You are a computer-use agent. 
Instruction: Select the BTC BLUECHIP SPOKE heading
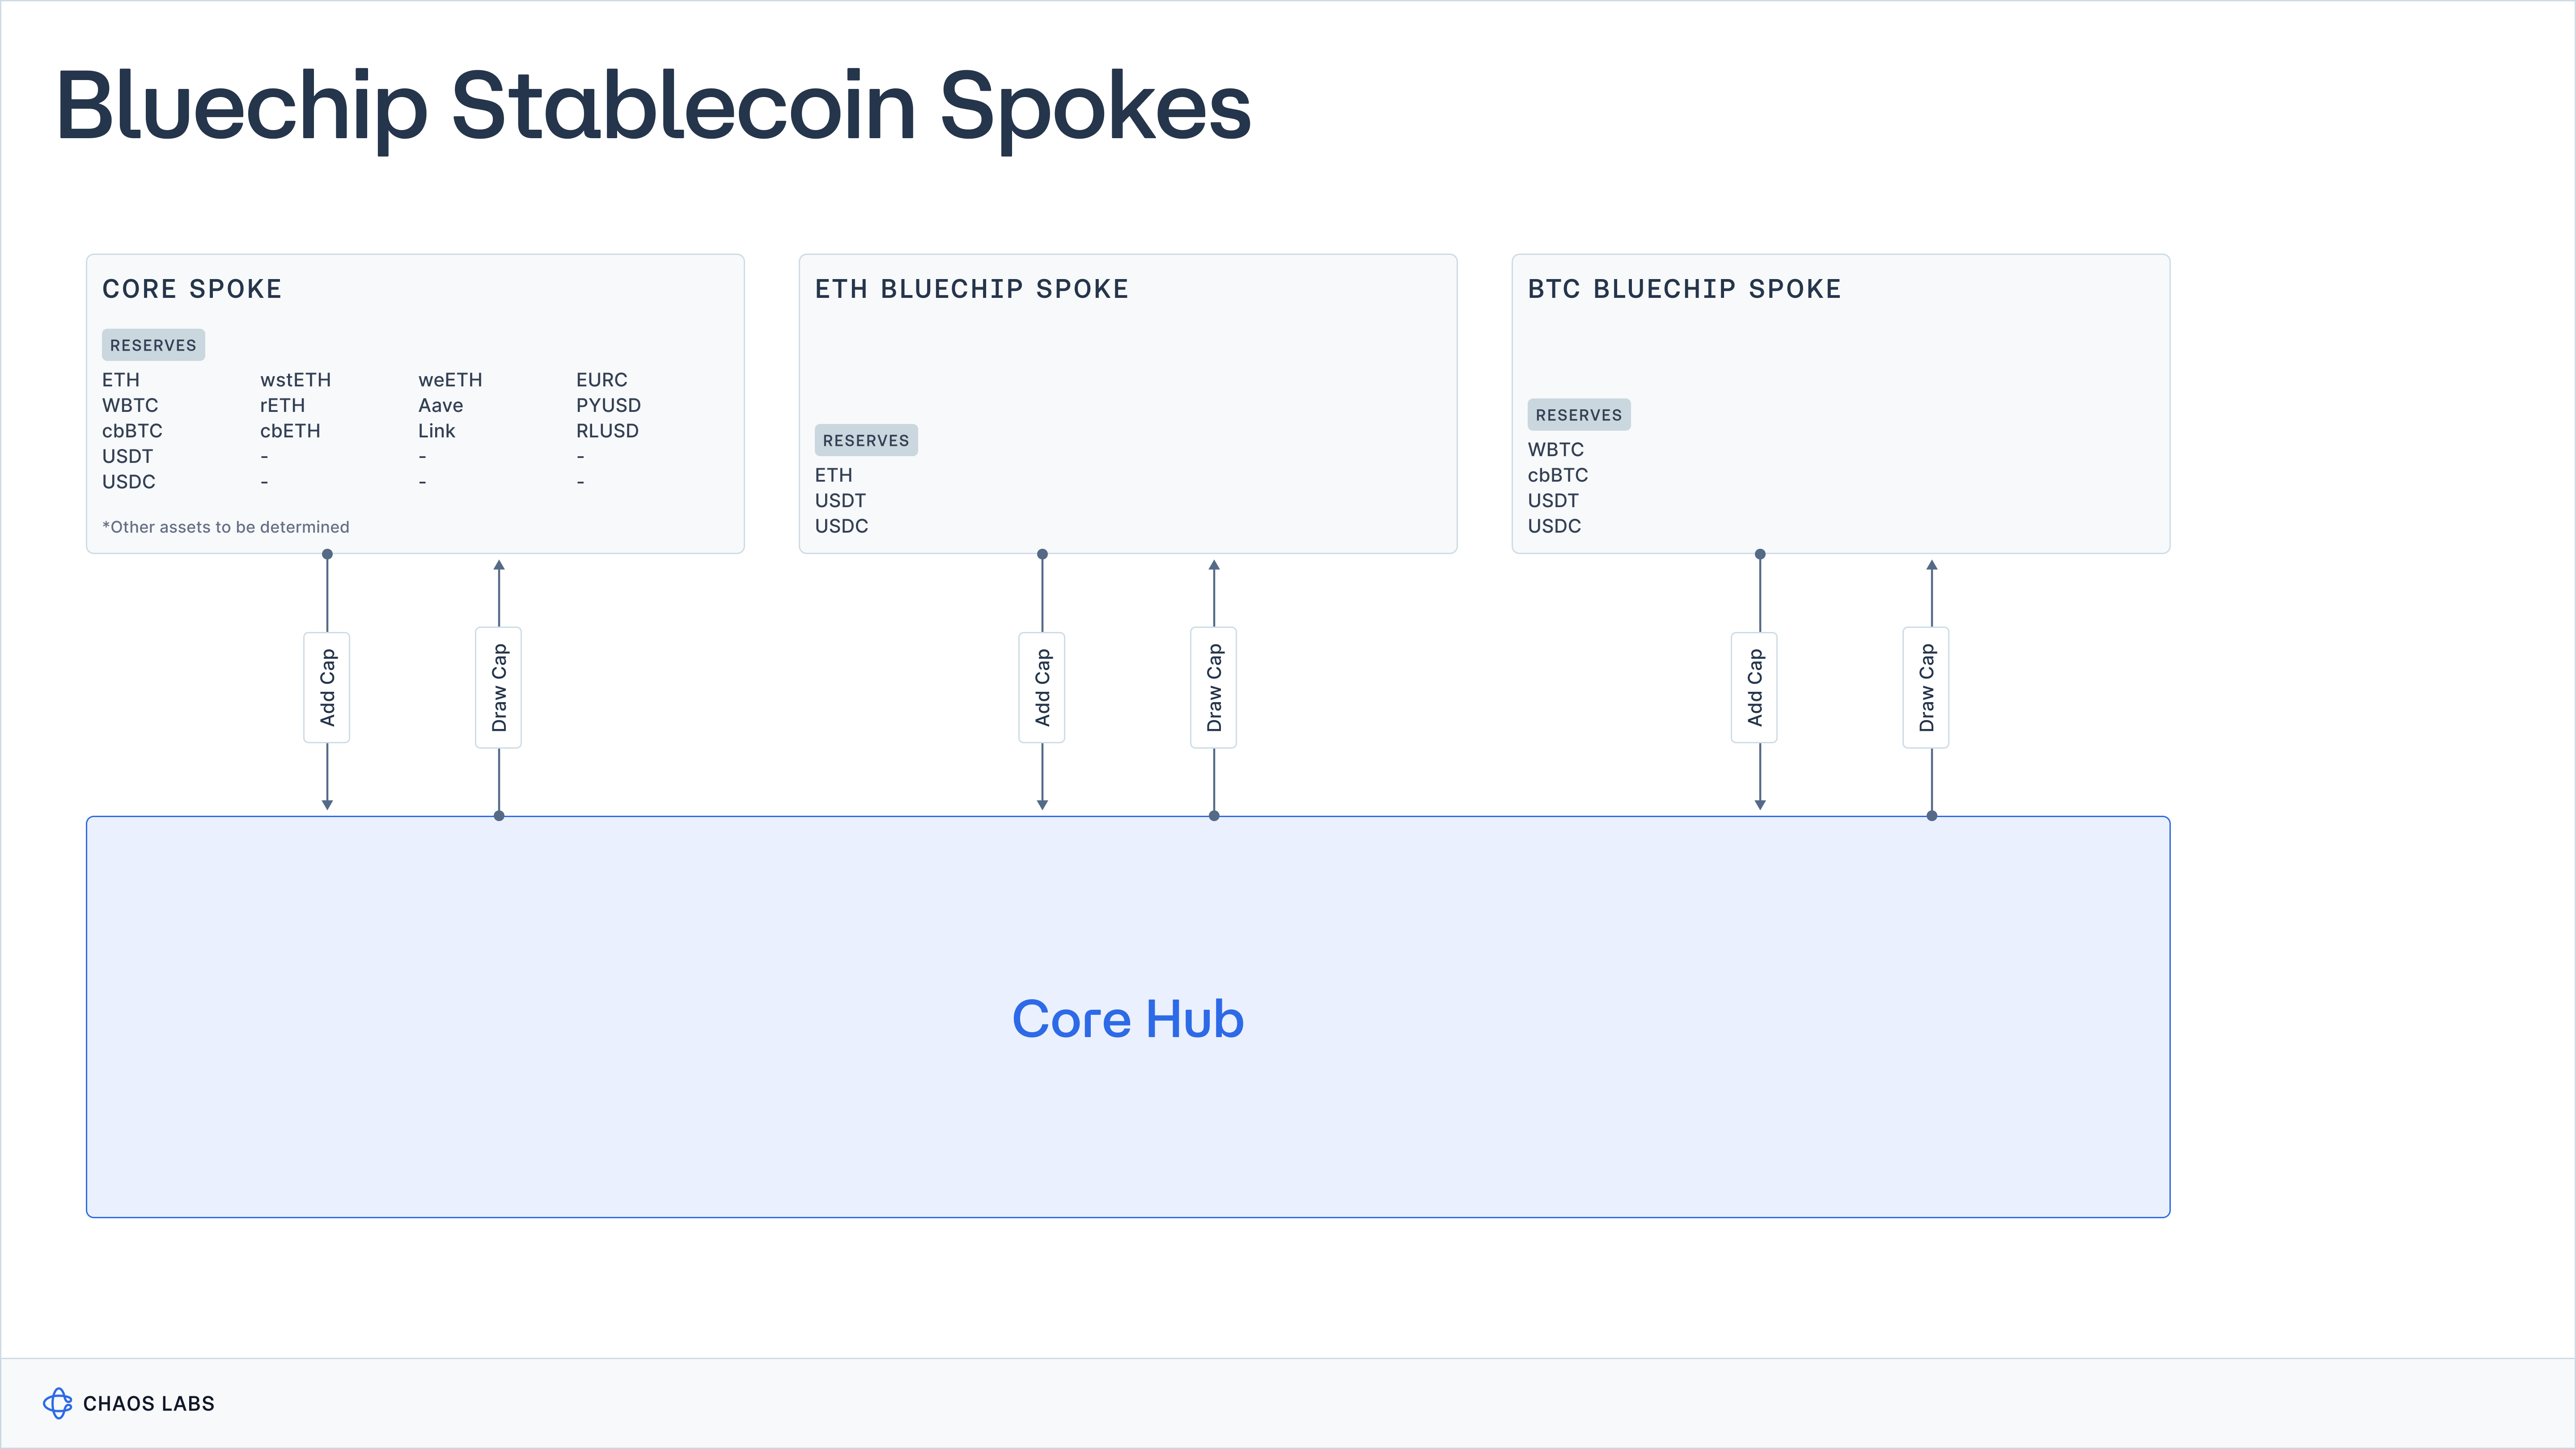[1684, 289]
